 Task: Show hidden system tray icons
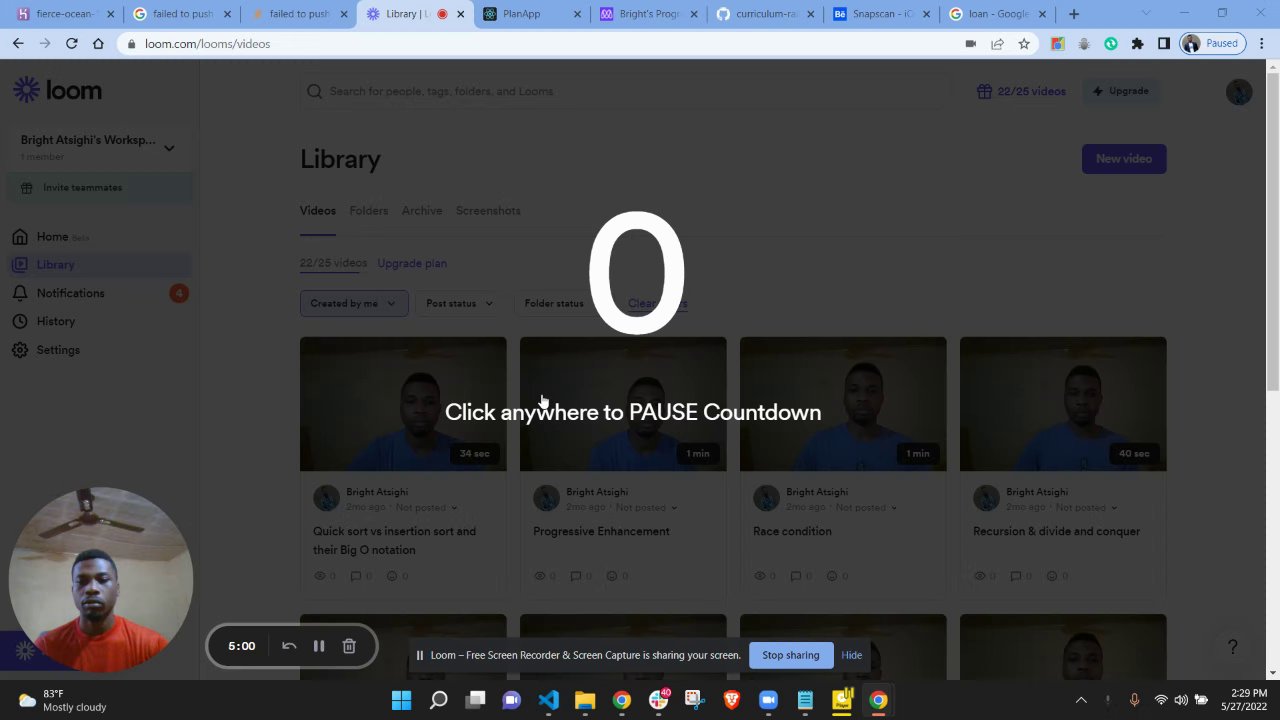(x=1081, y=700)
